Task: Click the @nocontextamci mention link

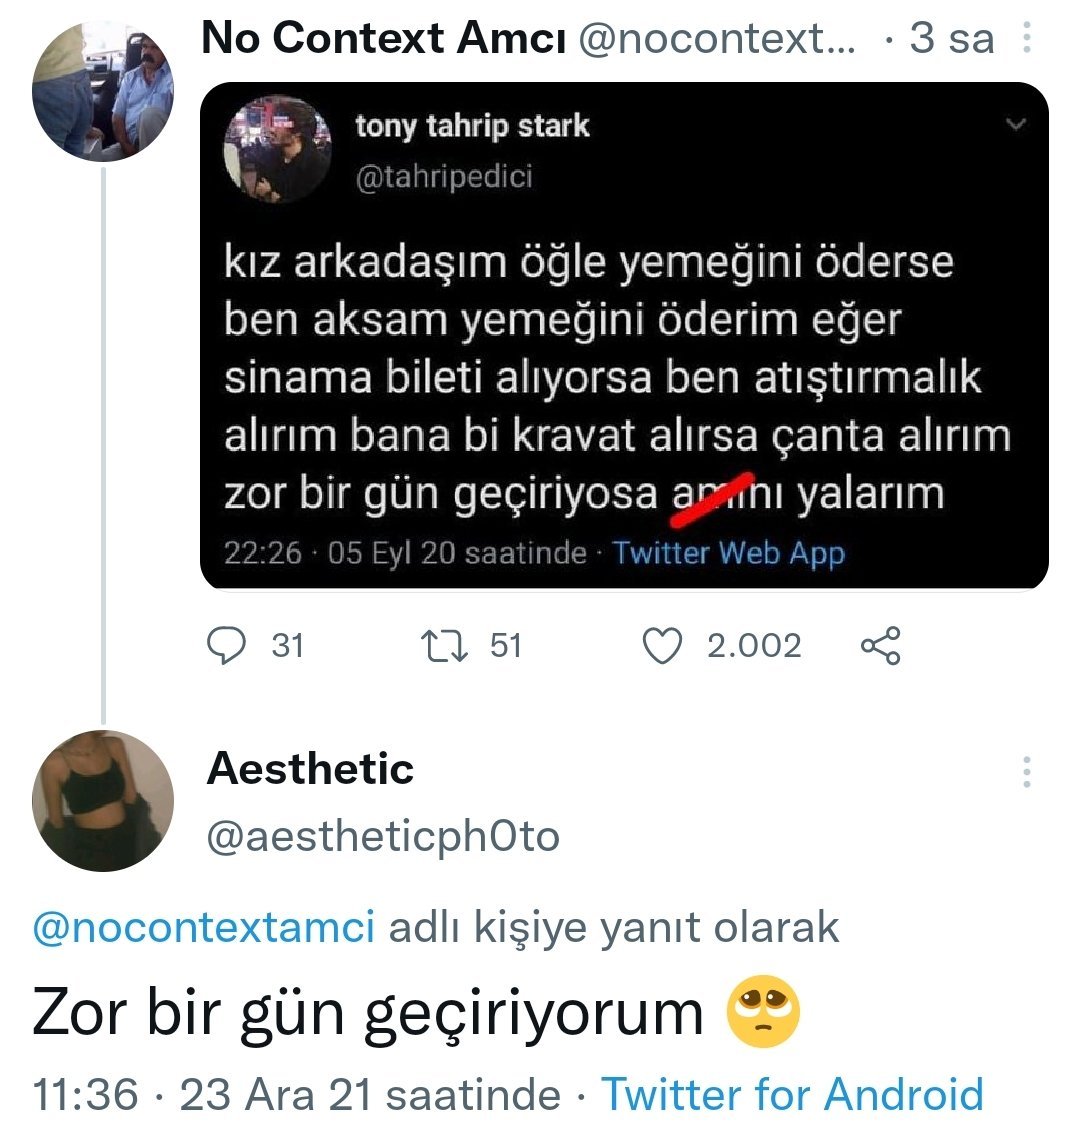Action: 204,928
